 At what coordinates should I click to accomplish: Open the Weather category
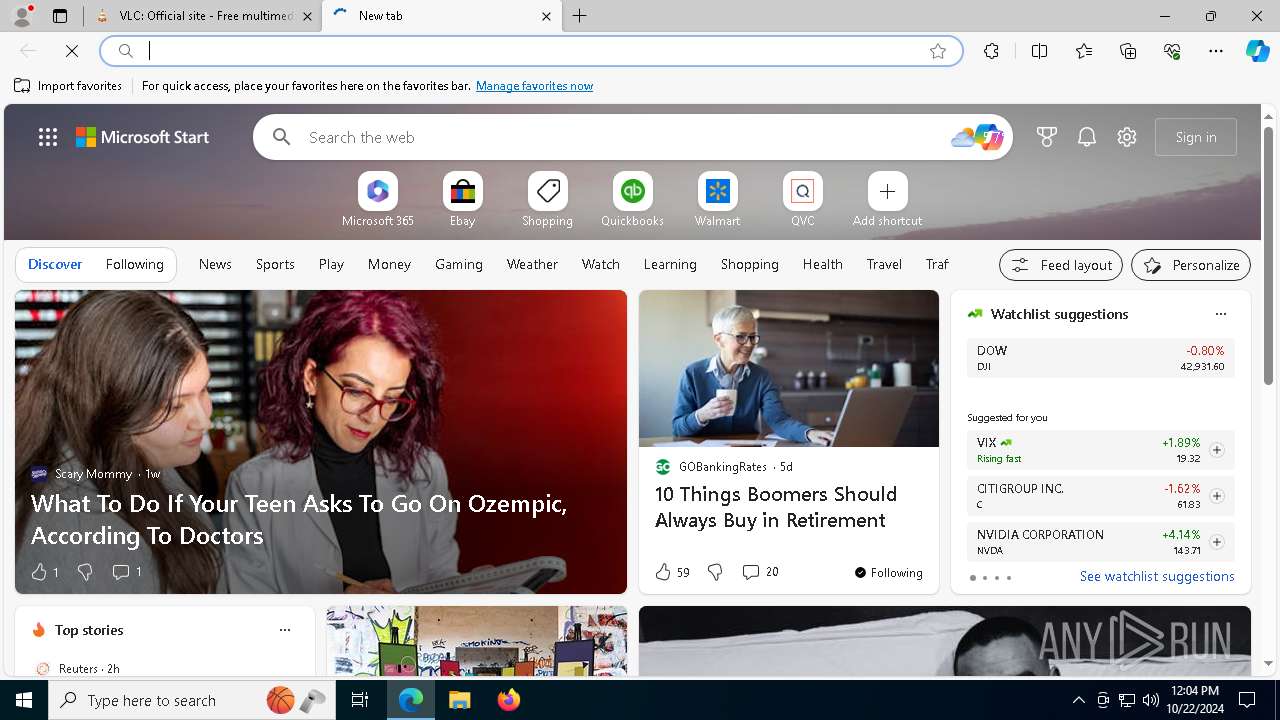[532, 264]
